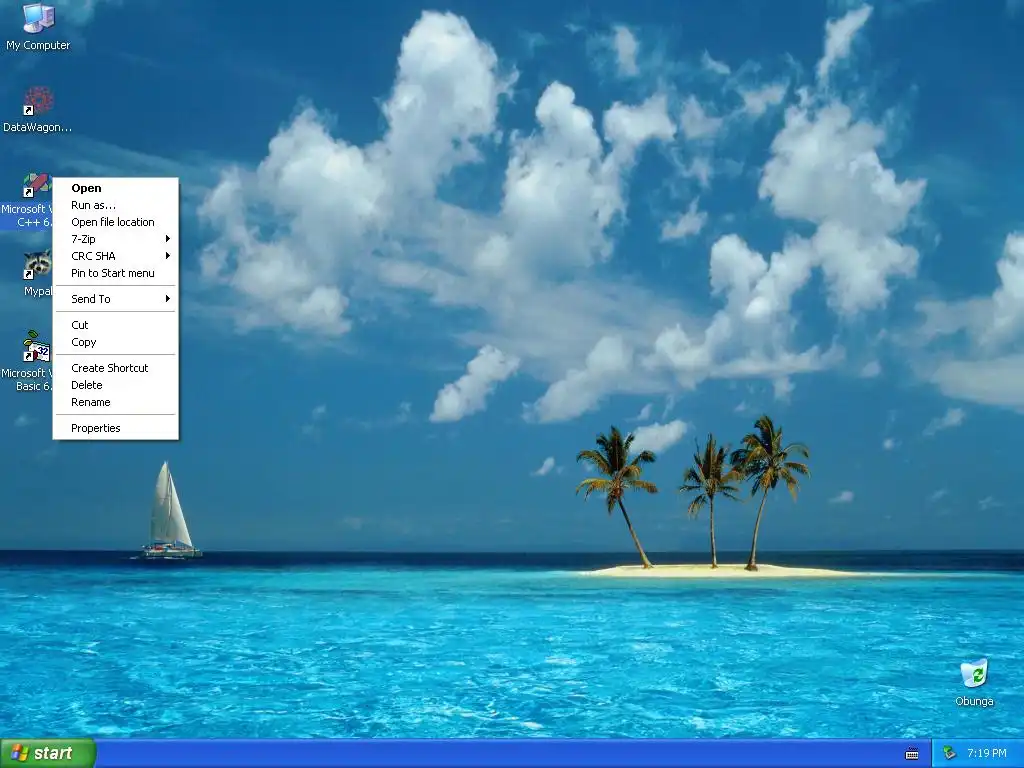Open the Start menu

pos(48,753)
